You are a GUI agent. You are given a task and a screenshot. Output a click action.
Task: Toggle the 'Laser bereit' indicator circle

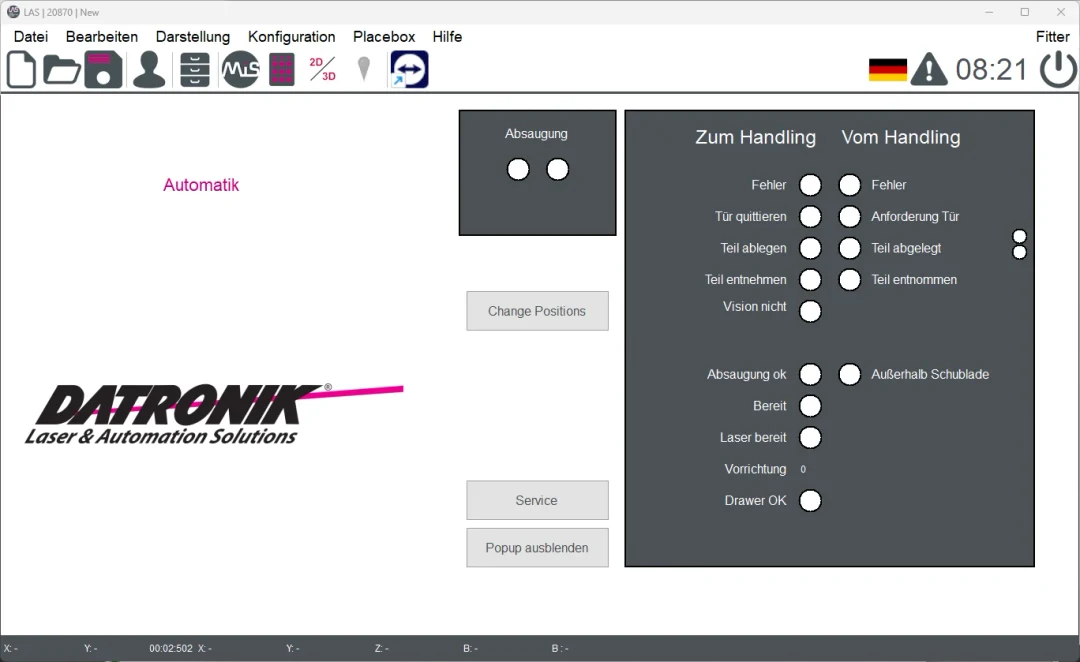[811, 438]
